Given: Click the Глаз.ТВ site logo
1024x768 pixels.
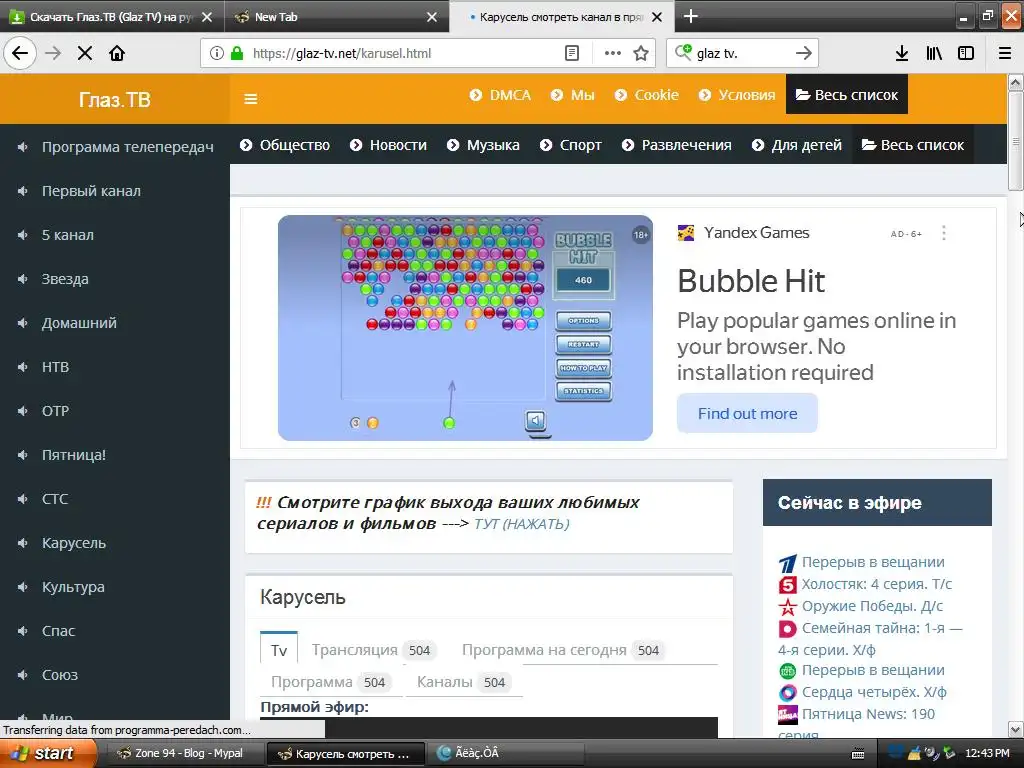Looking at the screenshot, I should click(x=114, y=99).
